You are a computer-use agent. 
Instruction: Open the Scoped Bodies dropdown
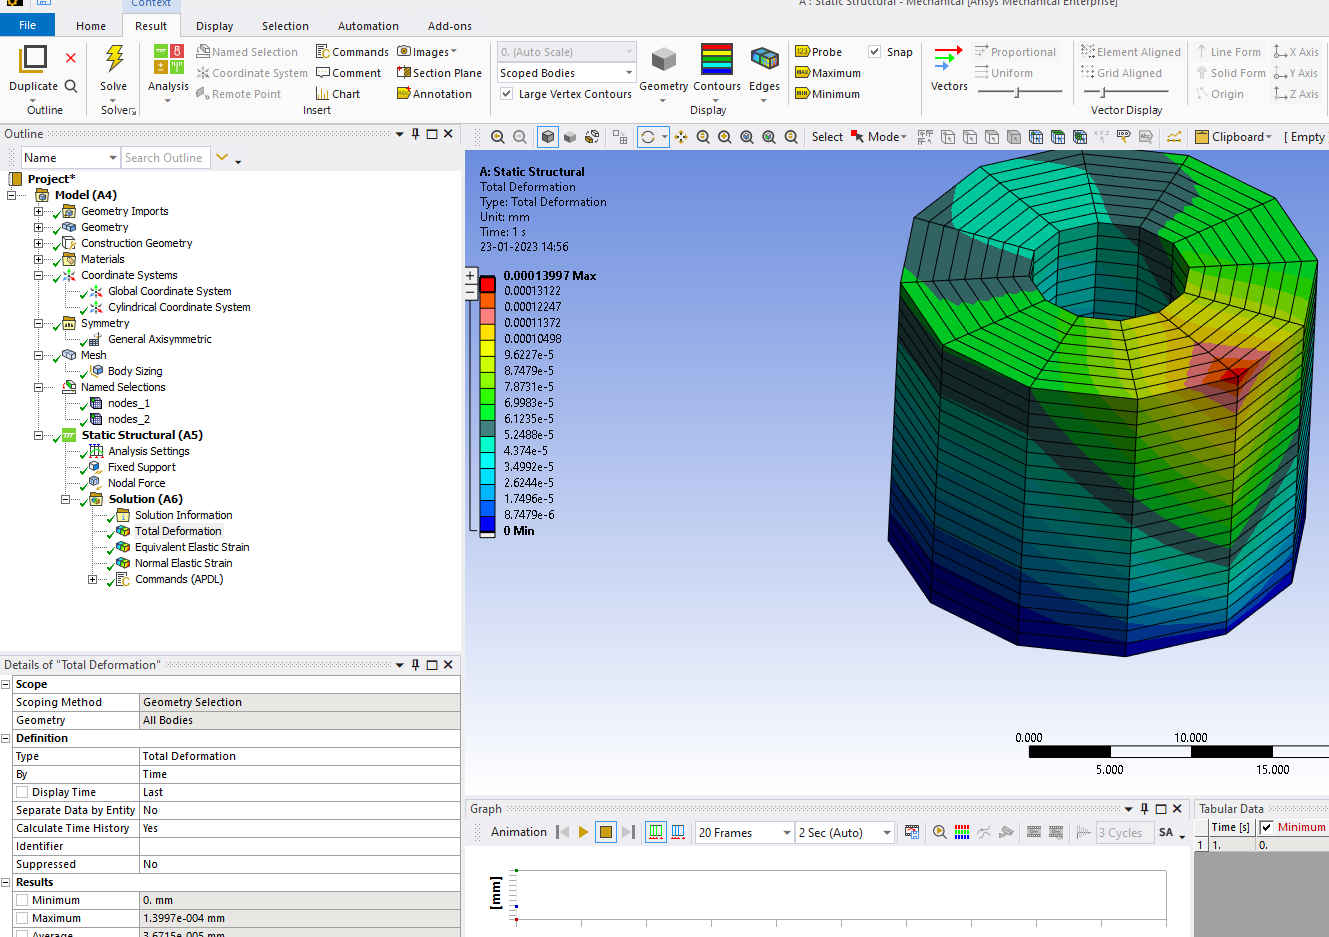[x=628, y=73]
